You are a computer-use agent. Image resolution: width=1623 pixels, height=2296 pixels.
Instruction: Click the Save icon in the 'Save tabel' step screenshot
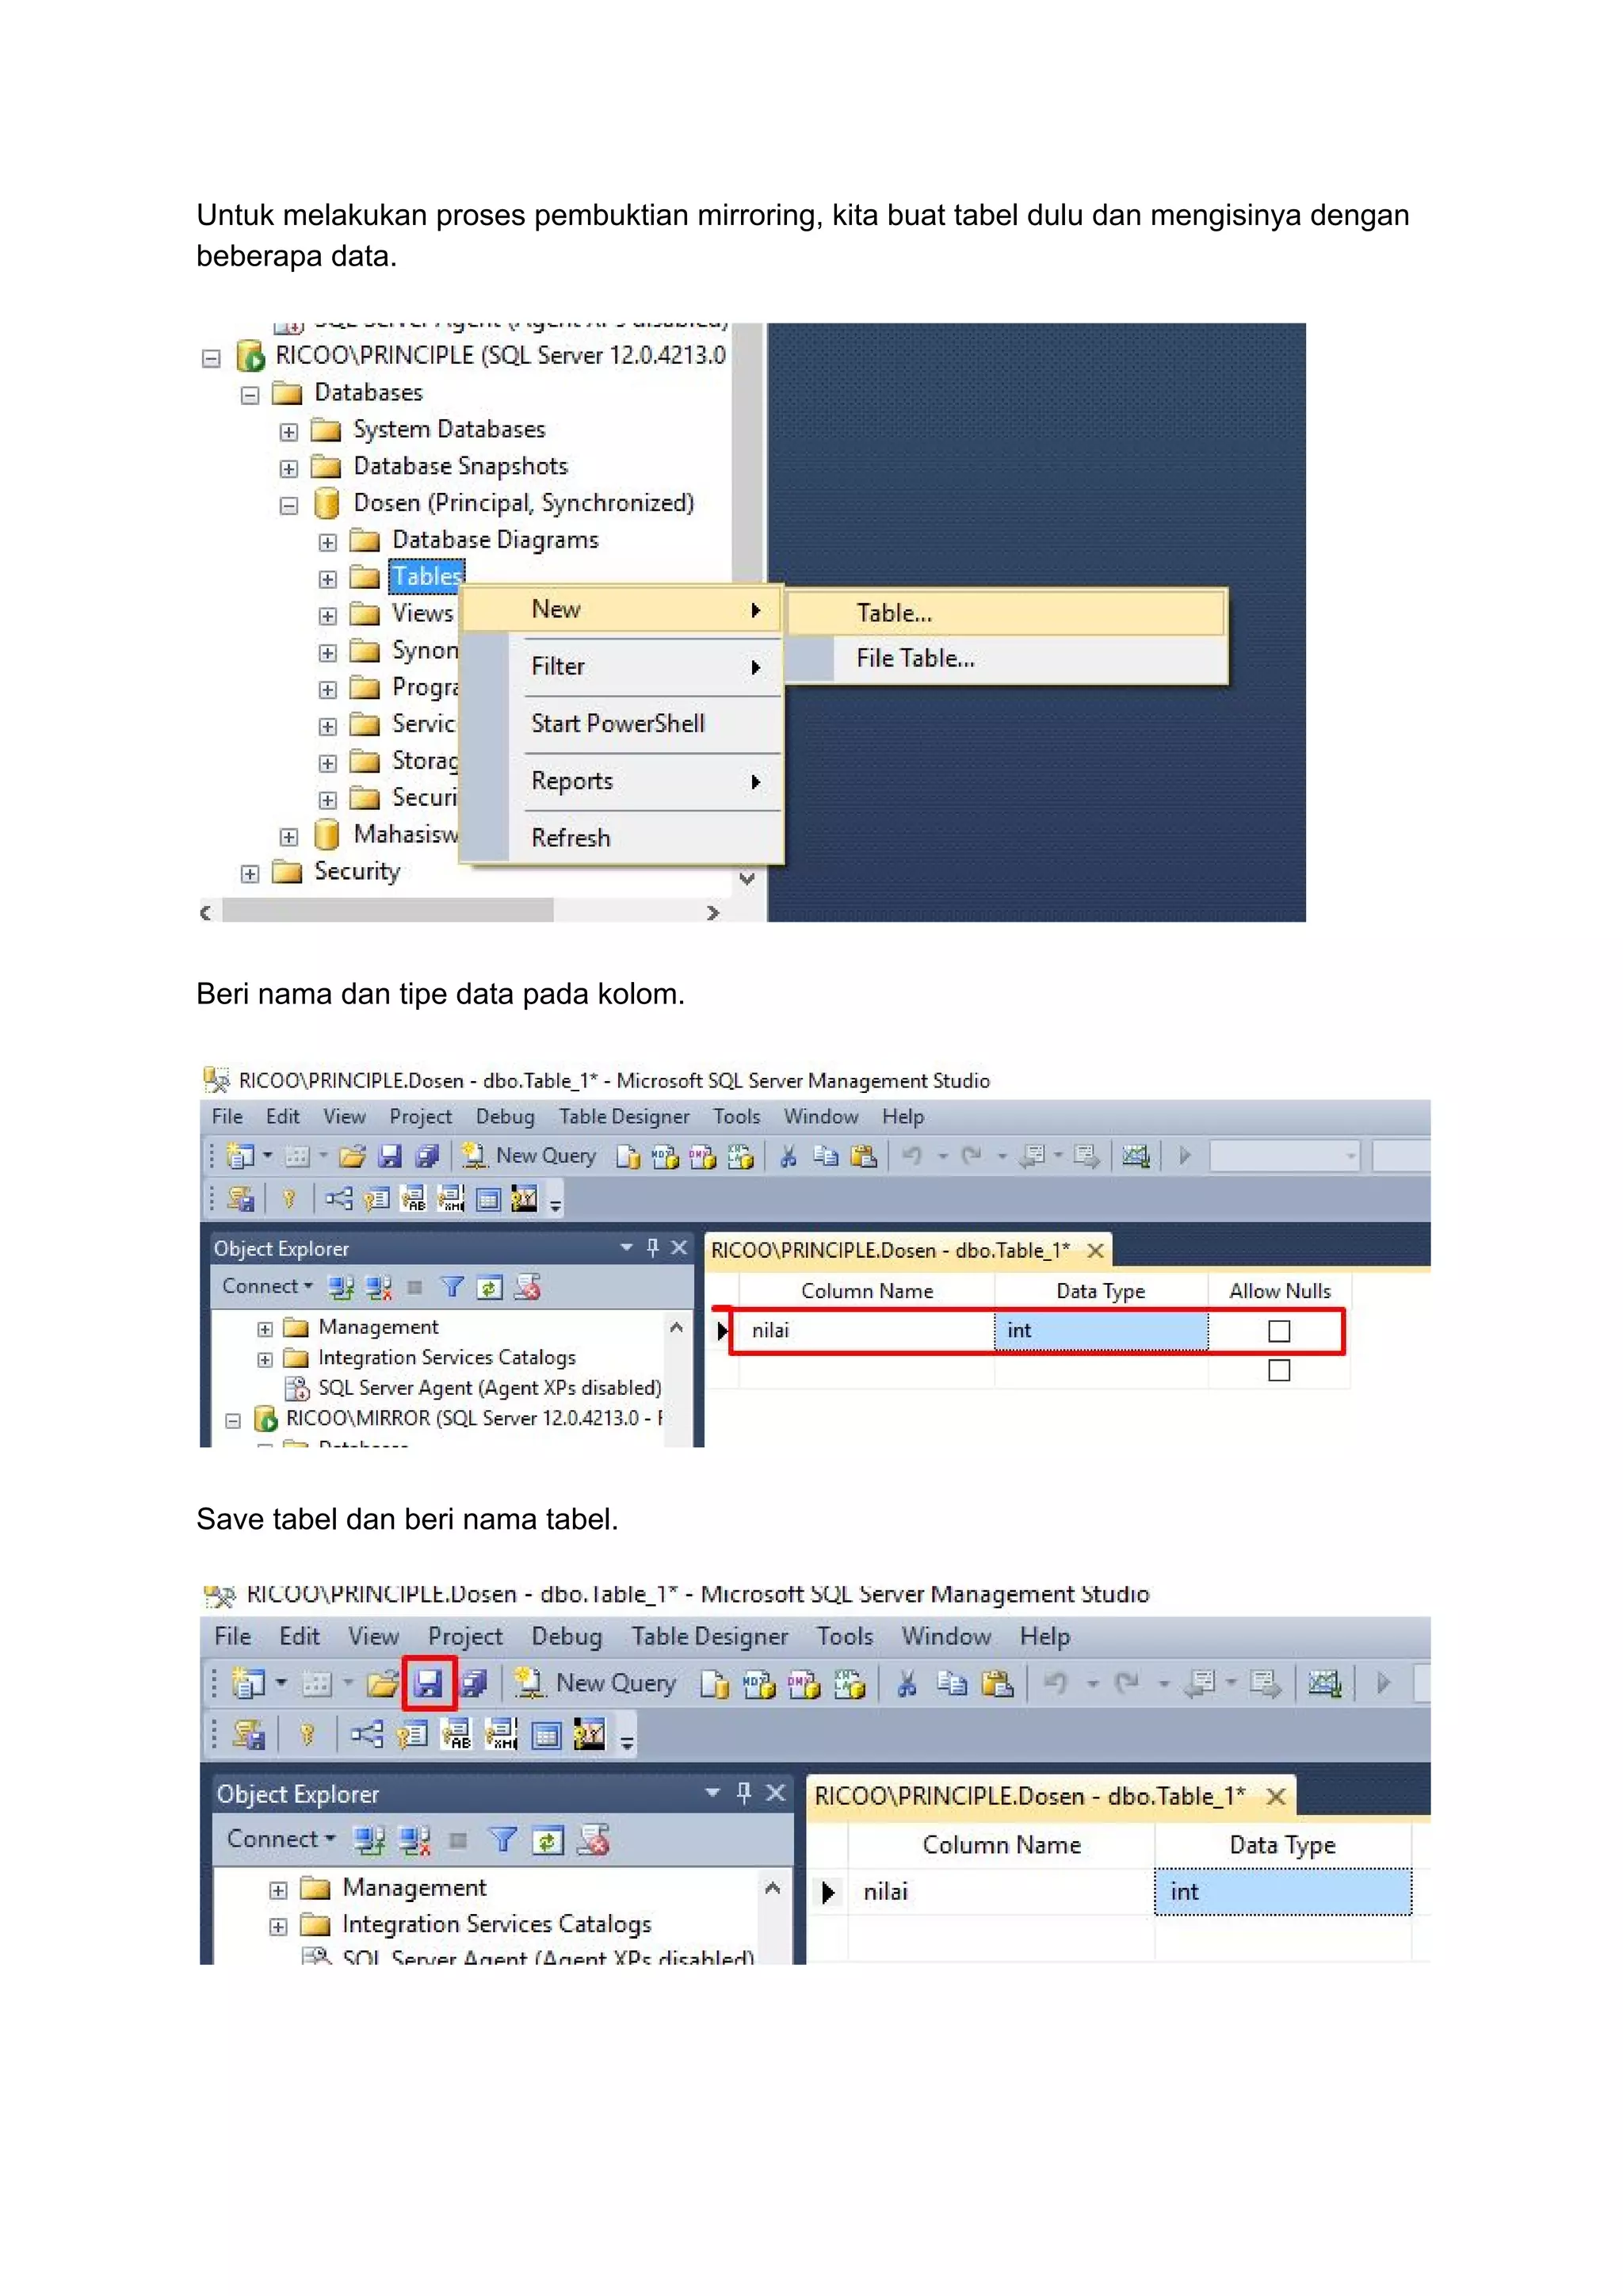click(x=429, y=1684)
